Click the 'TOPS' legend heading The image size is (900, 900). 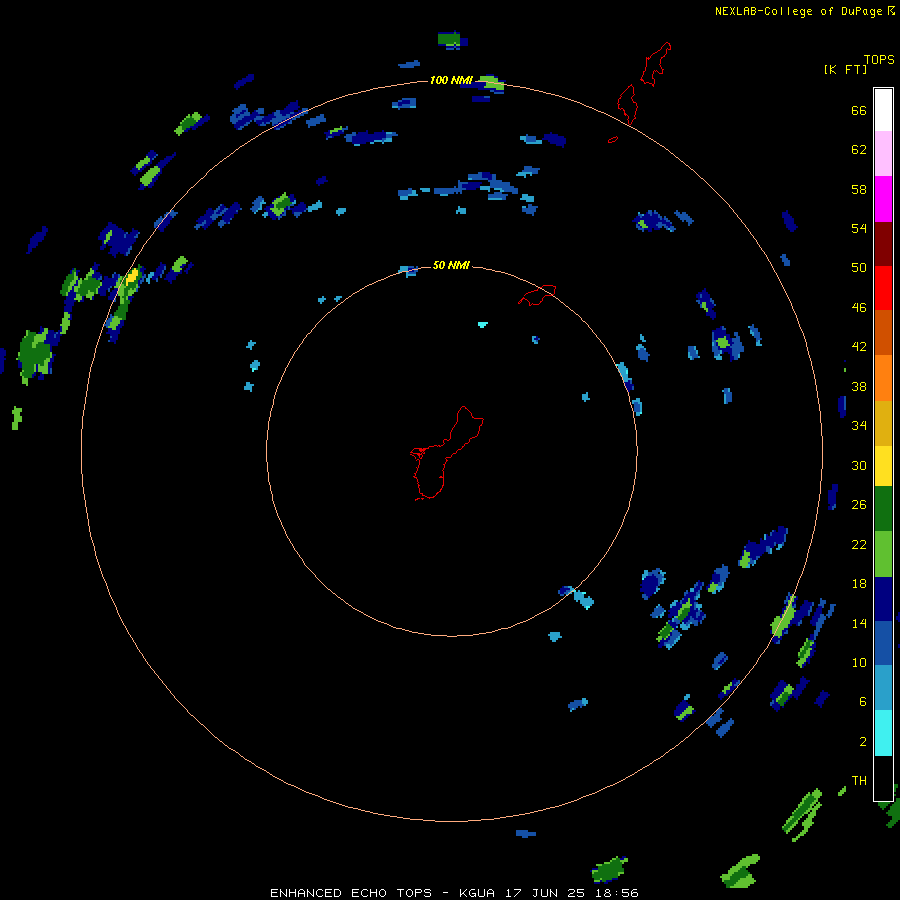(x=879, y=60)
